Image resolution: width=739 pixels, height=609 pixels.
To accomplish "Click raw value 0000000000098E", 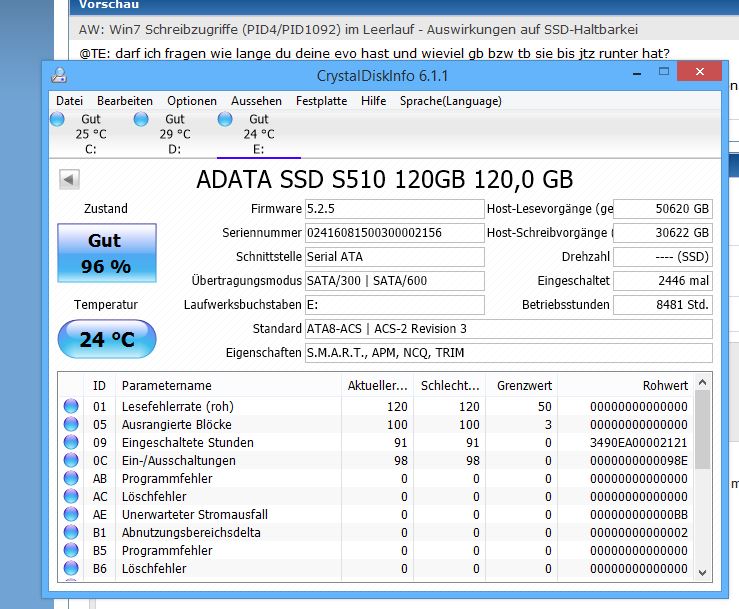I will click(x=639, y=461).
